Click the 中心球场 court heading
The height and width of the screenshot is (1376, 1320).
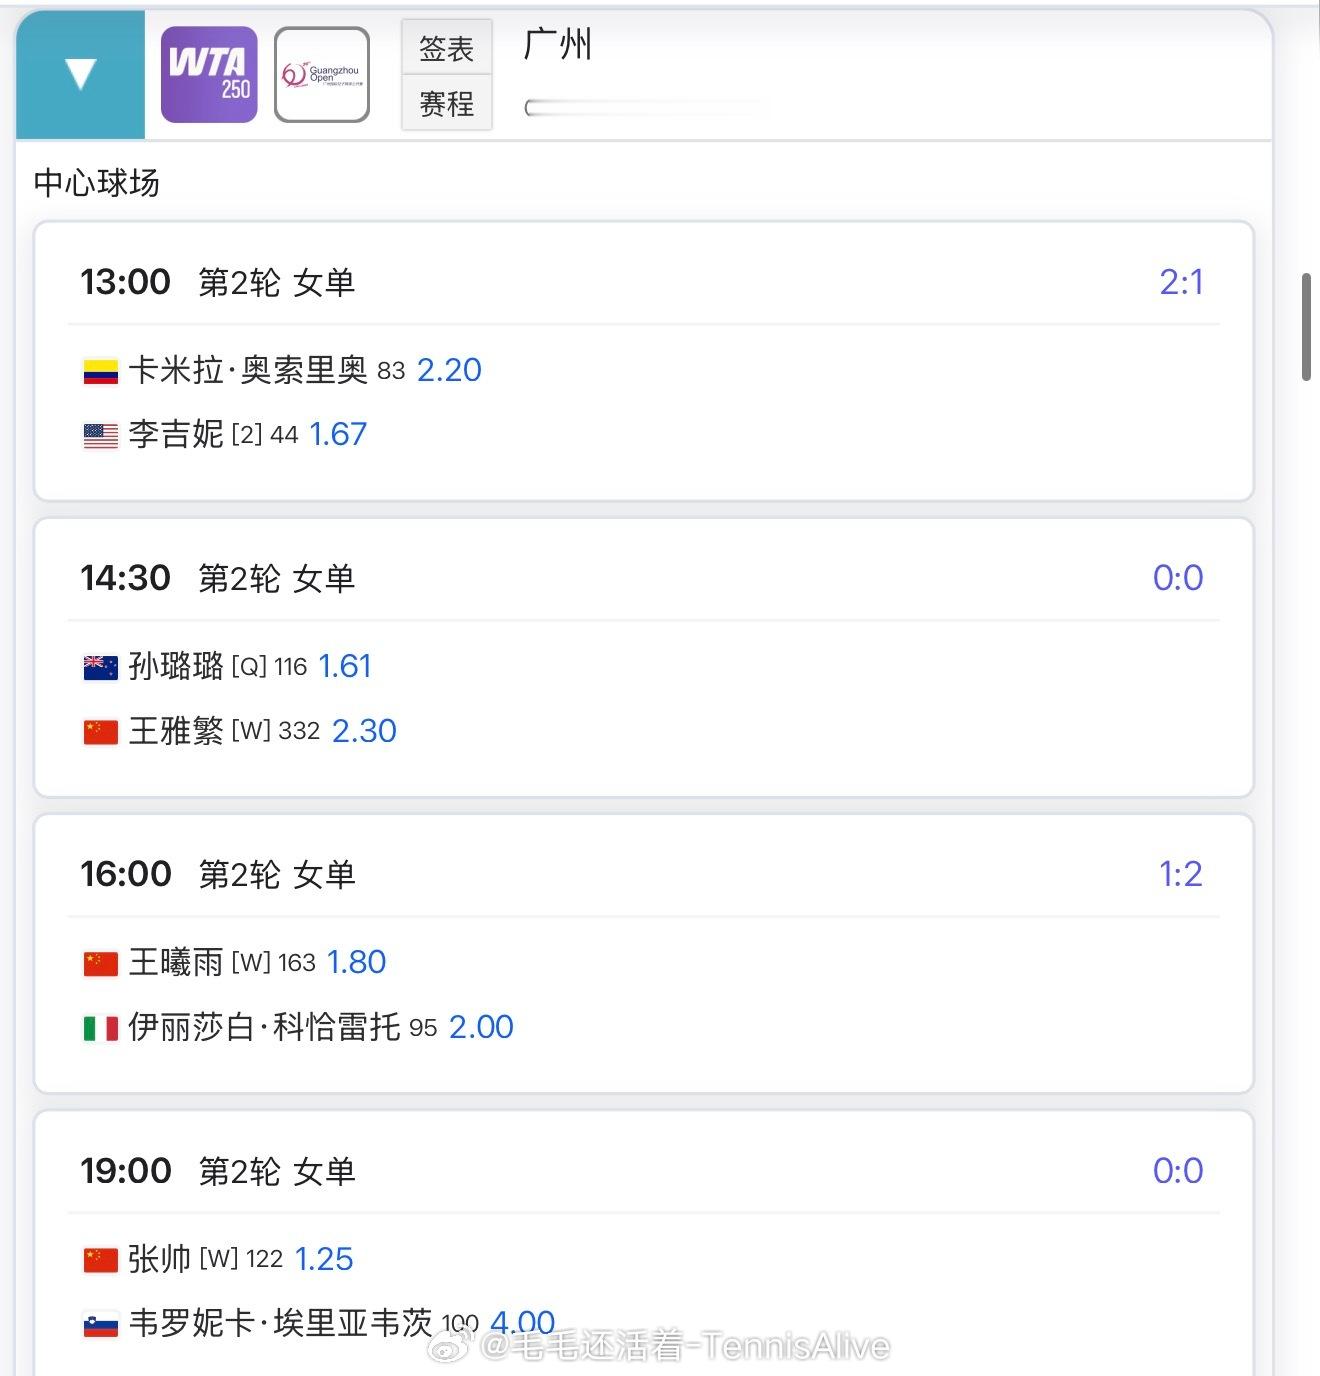[96, 183]
